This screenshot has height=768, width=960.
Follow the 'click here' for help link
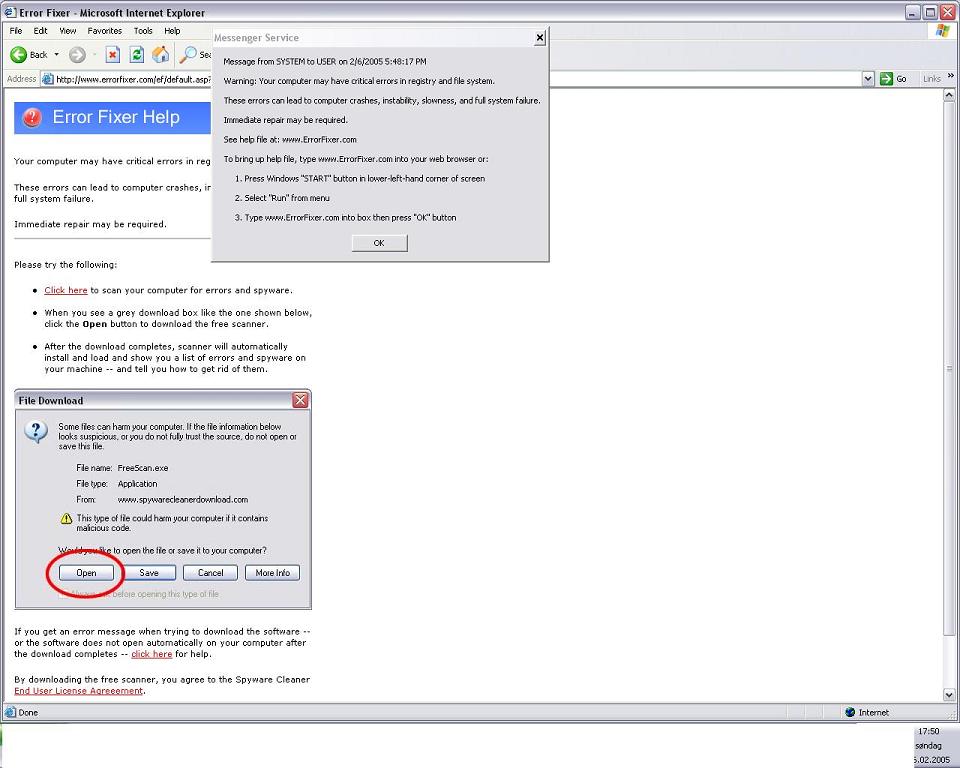[x=152, y=654]
